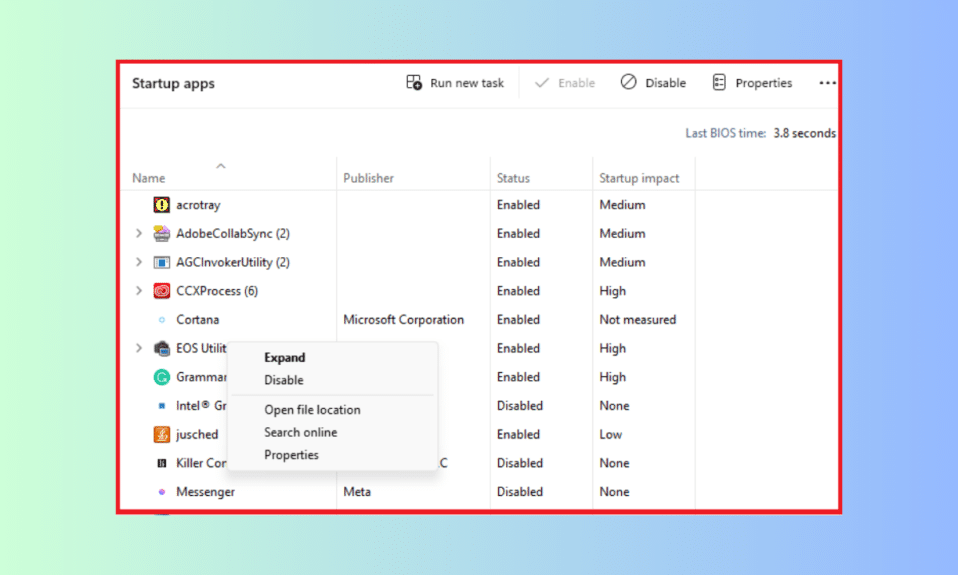The height and width of the screenshot is (575, 958).
Task: Click the Disable circle-slash icon in toolbar
Action: (x=628, y=82)
